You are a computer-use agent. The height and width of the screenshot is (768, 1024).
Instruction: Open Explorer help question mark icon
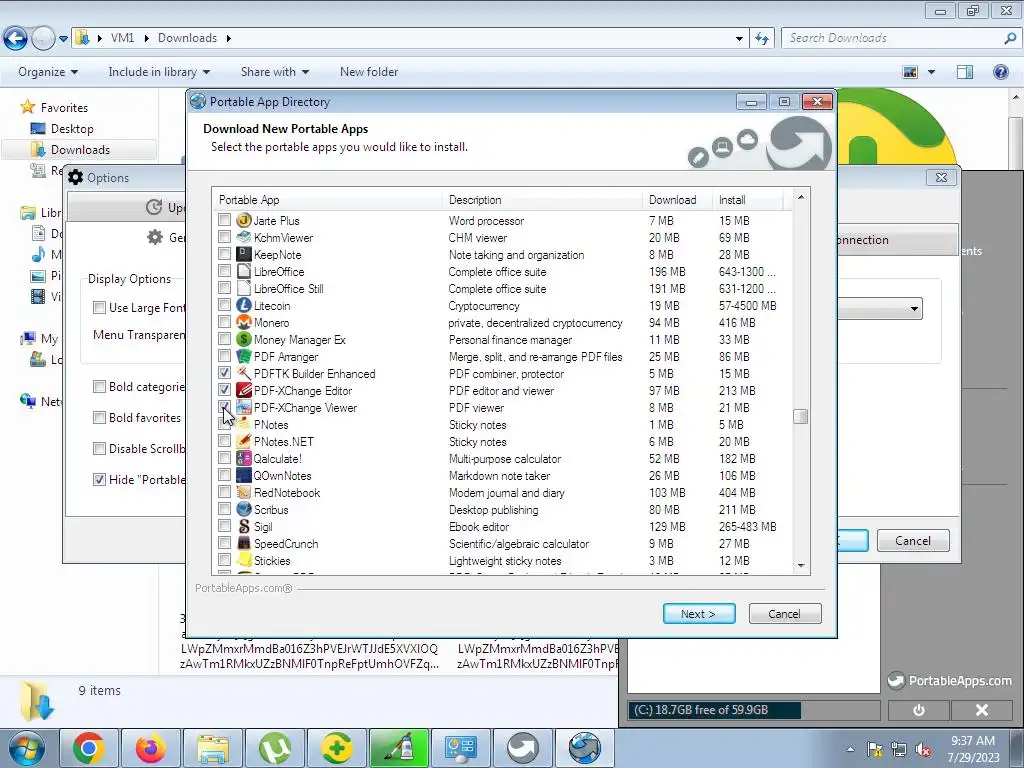(1000, 72)
